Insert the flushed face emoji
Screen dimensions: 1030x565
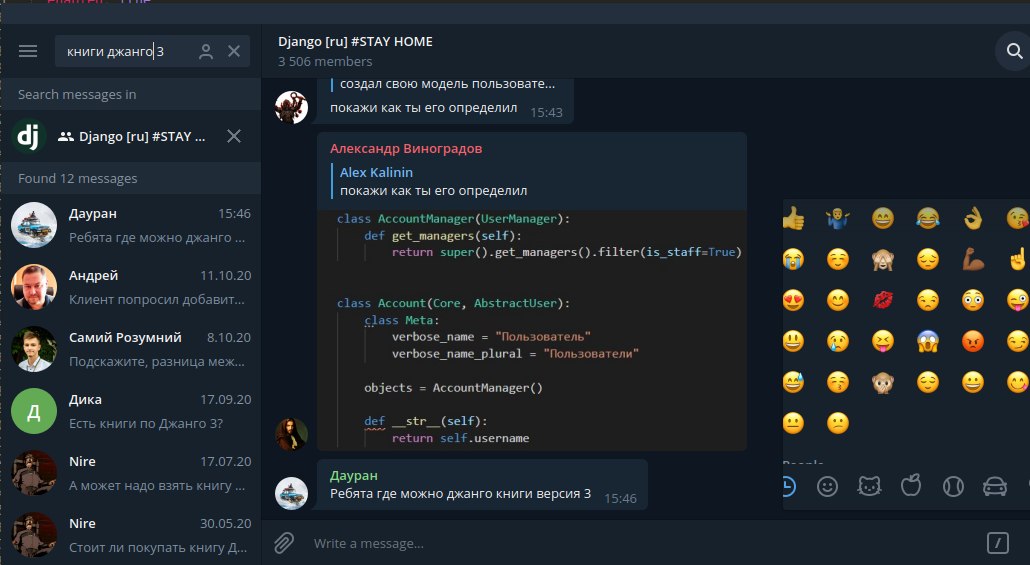(x=973, y=300)
